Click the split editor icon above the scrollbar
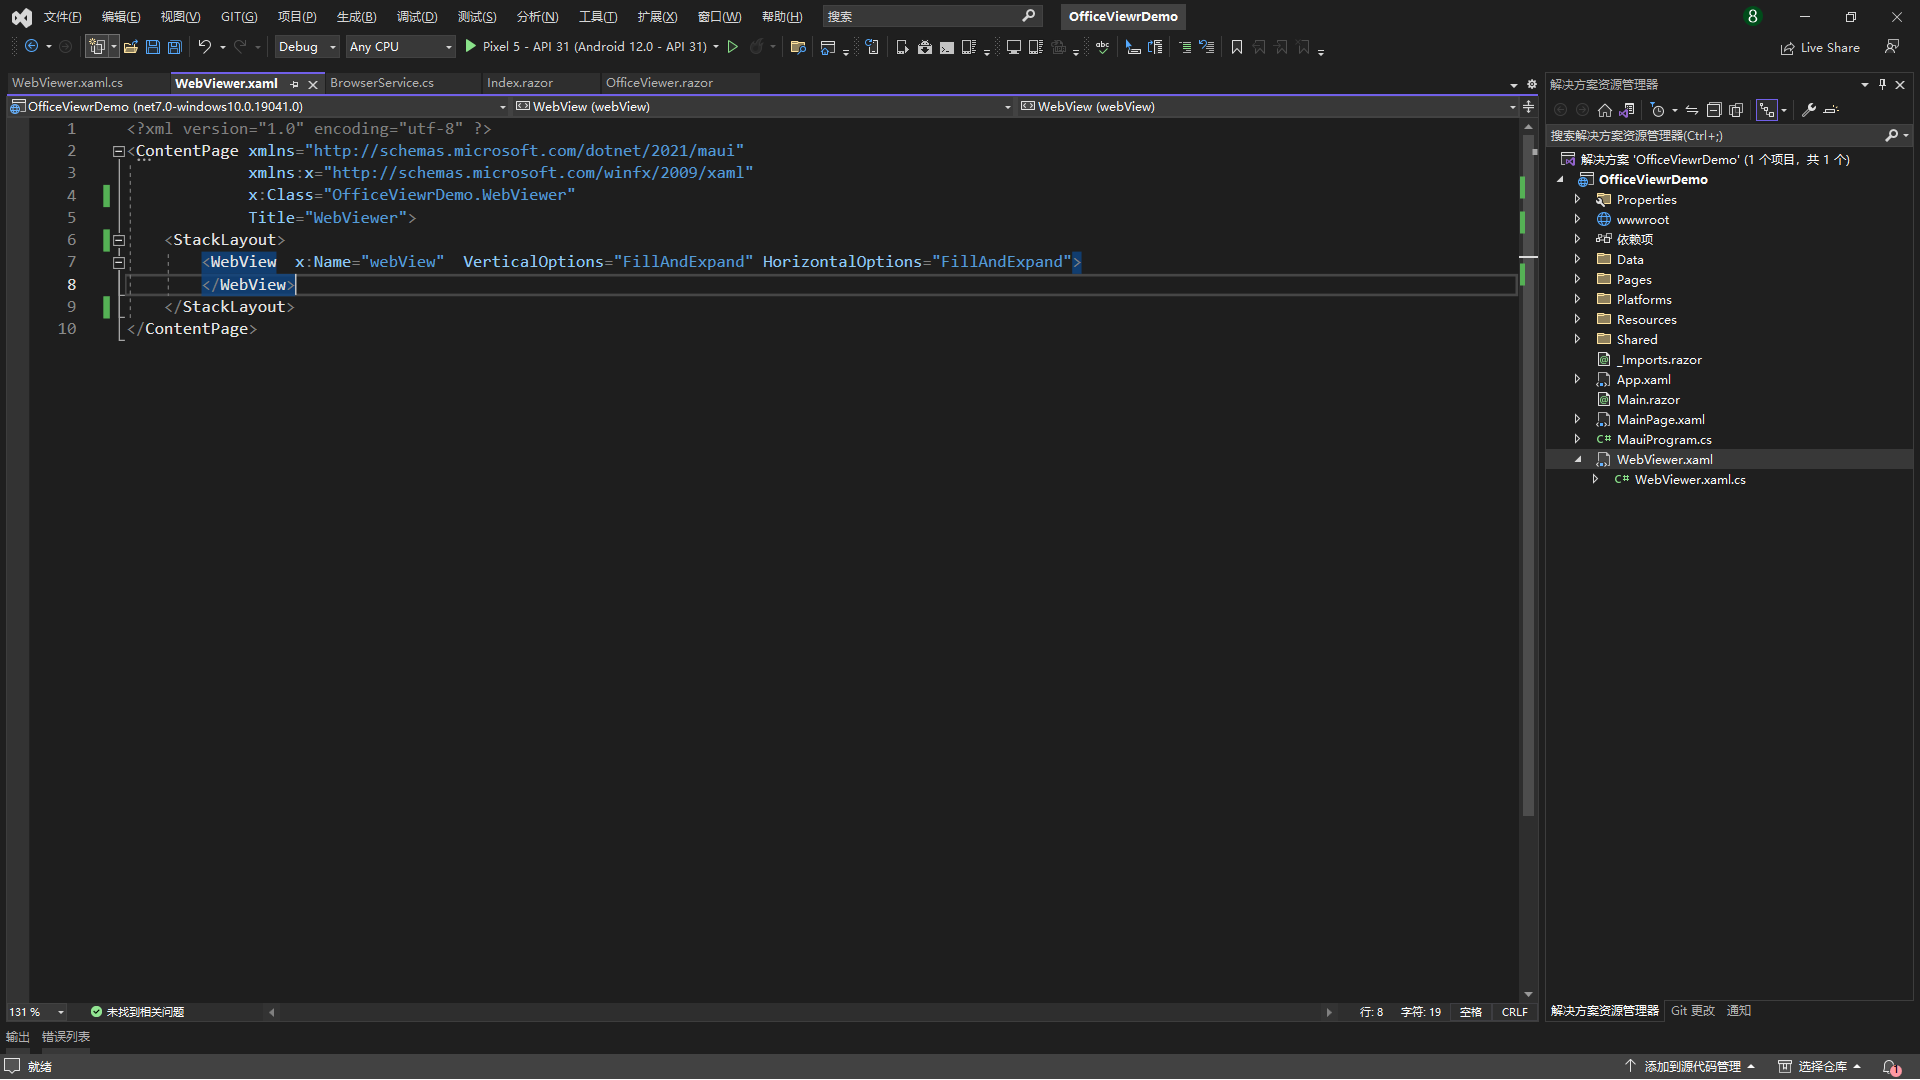This screenshot has height=1080, width=1920. tap(1528, 106)
